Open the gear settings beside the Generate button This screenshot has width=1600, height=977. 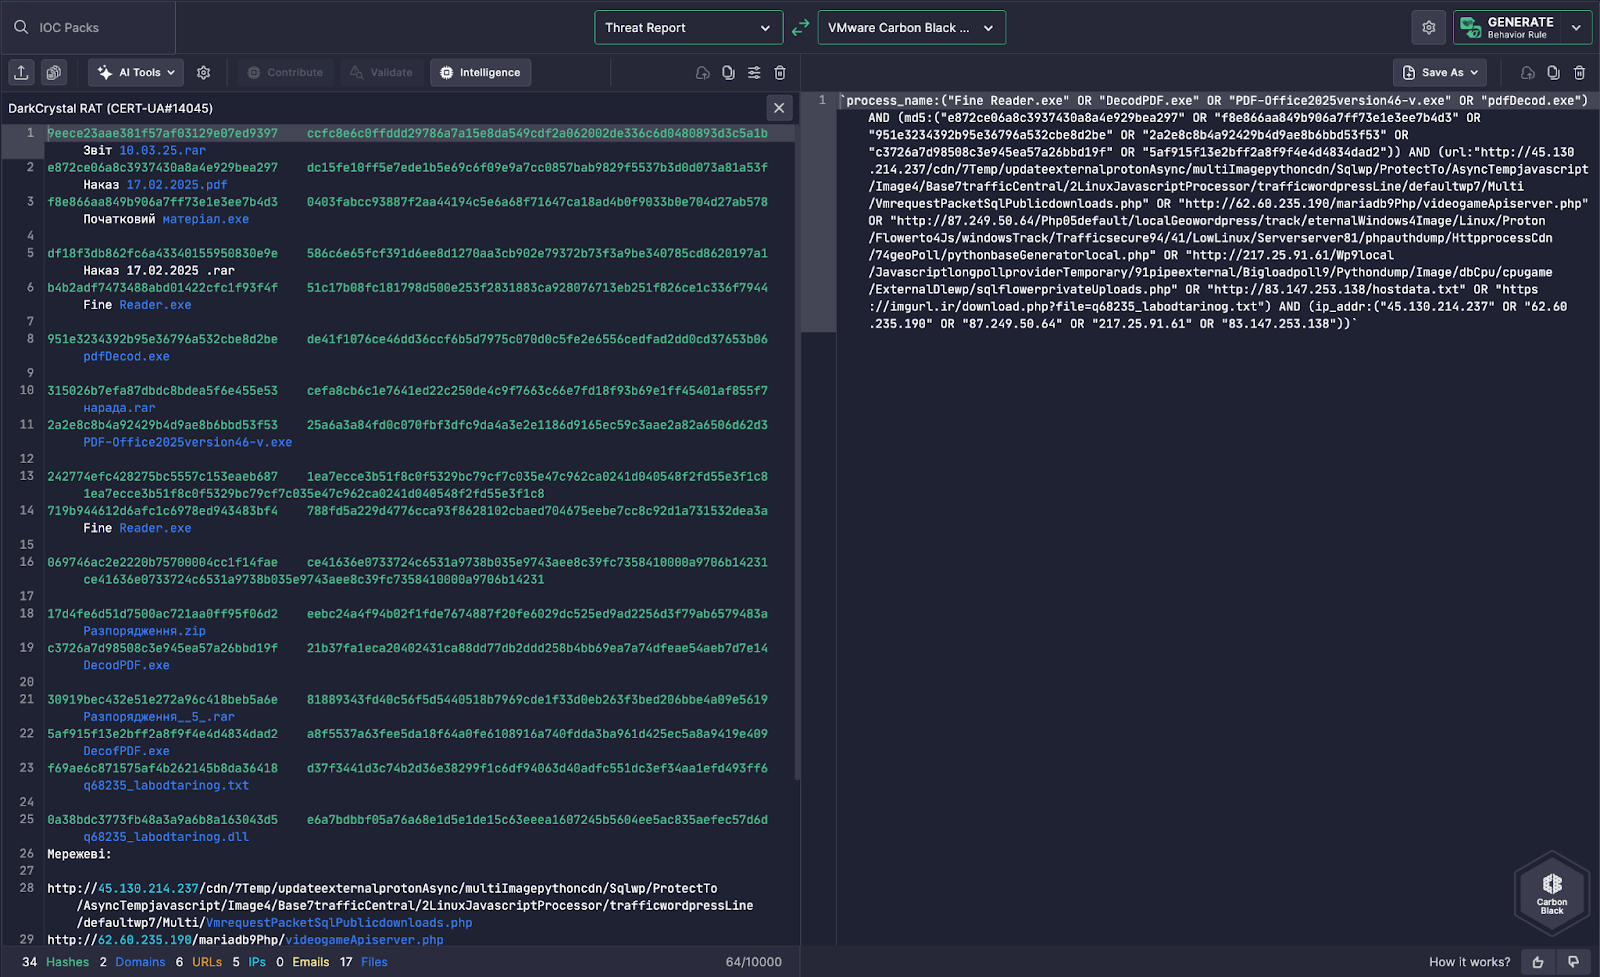point(1429,28)
